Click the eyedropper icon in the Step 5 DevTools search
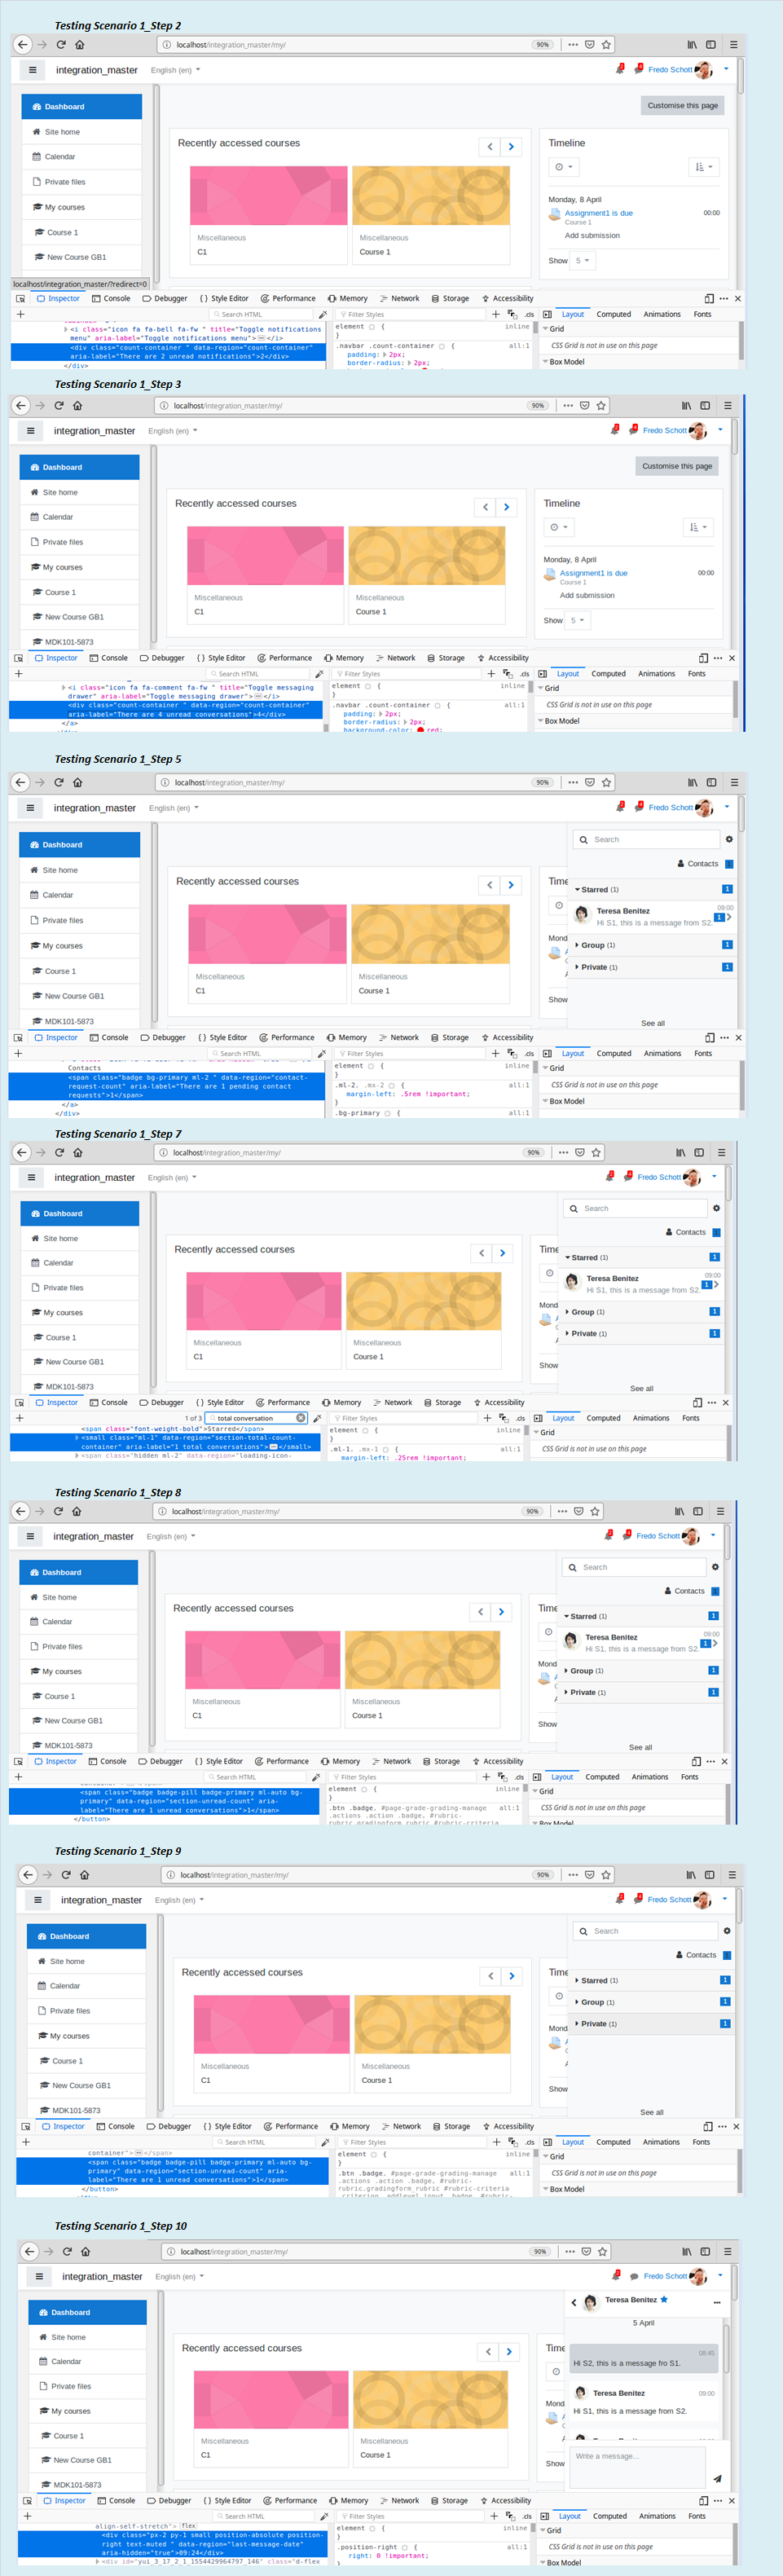Viewport: 783px width, 2576px height. 321,1053
